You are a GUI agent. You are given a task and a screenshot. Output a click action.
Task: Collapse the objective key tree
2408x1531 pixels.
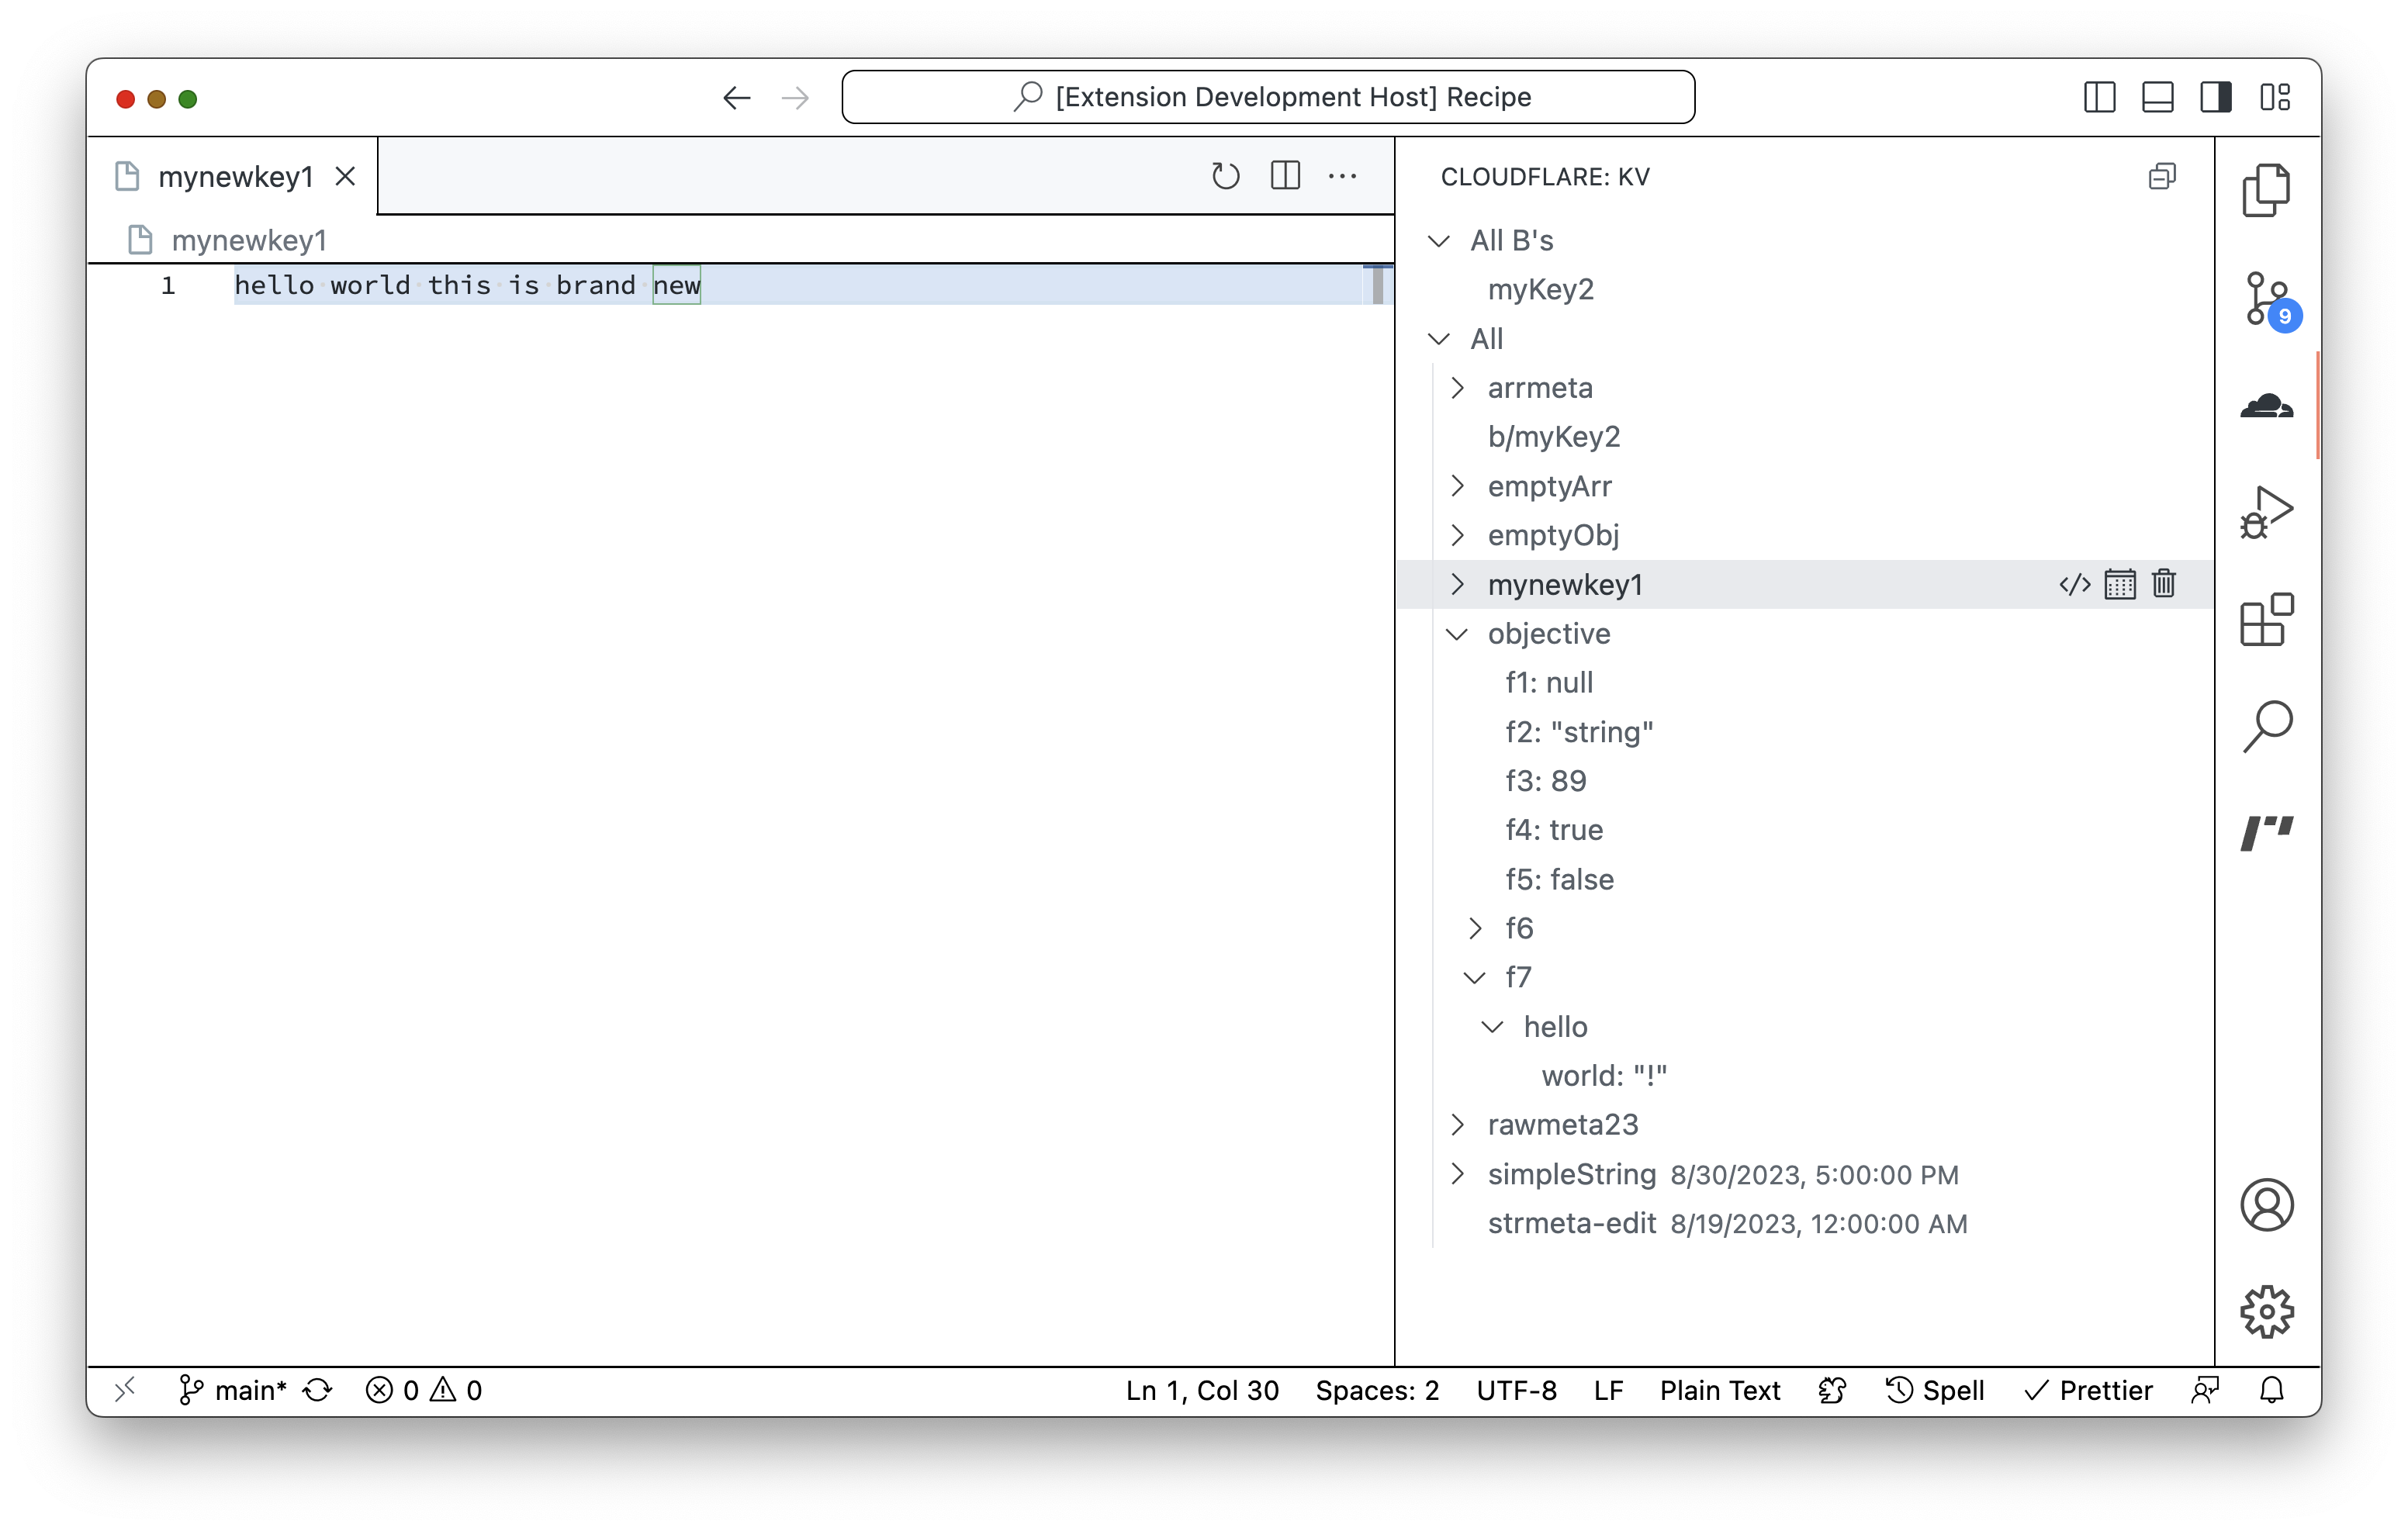click(x=1458, y=633)
